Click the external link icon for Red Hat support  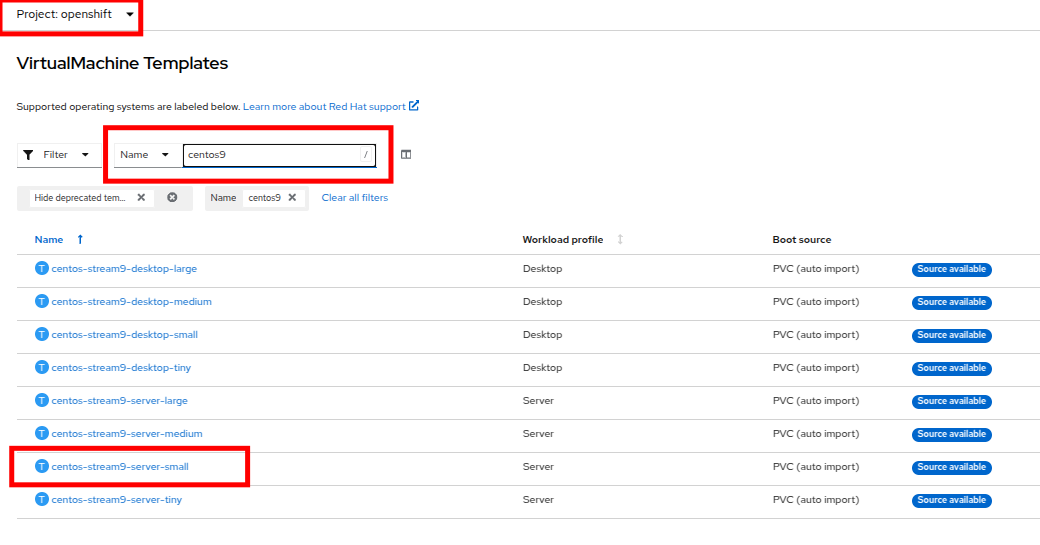click(x=414, y=106)
